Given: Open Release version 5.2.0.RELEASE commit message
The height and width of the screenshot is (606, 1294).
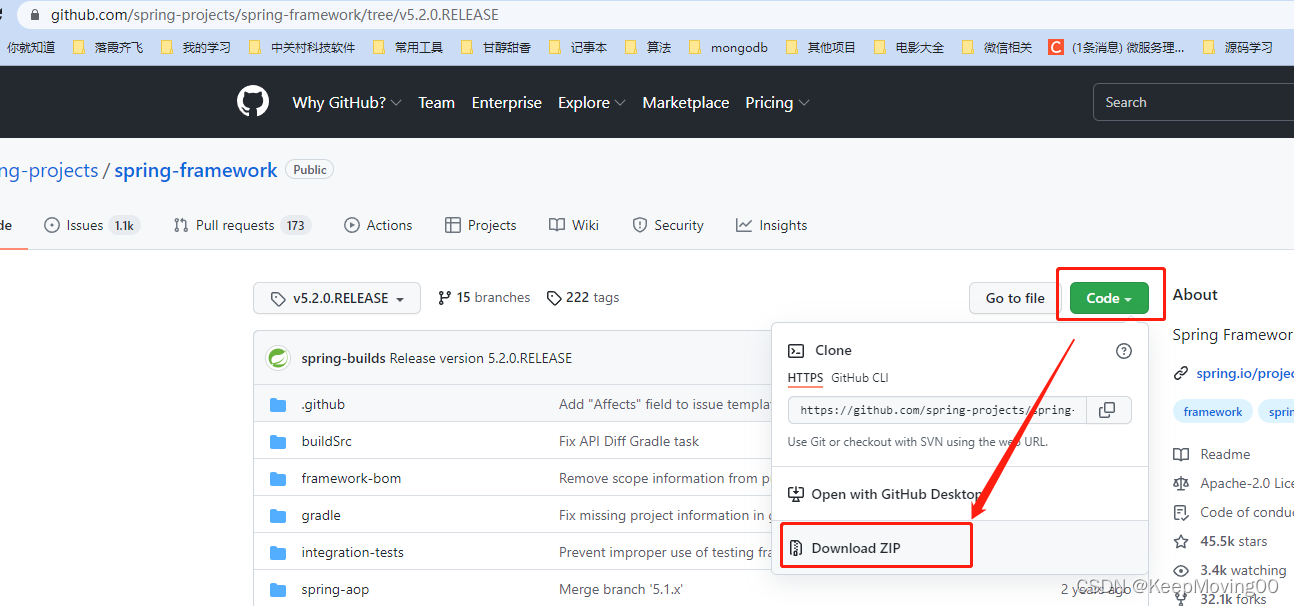Looking at the screenshot, I should point(481,358).
